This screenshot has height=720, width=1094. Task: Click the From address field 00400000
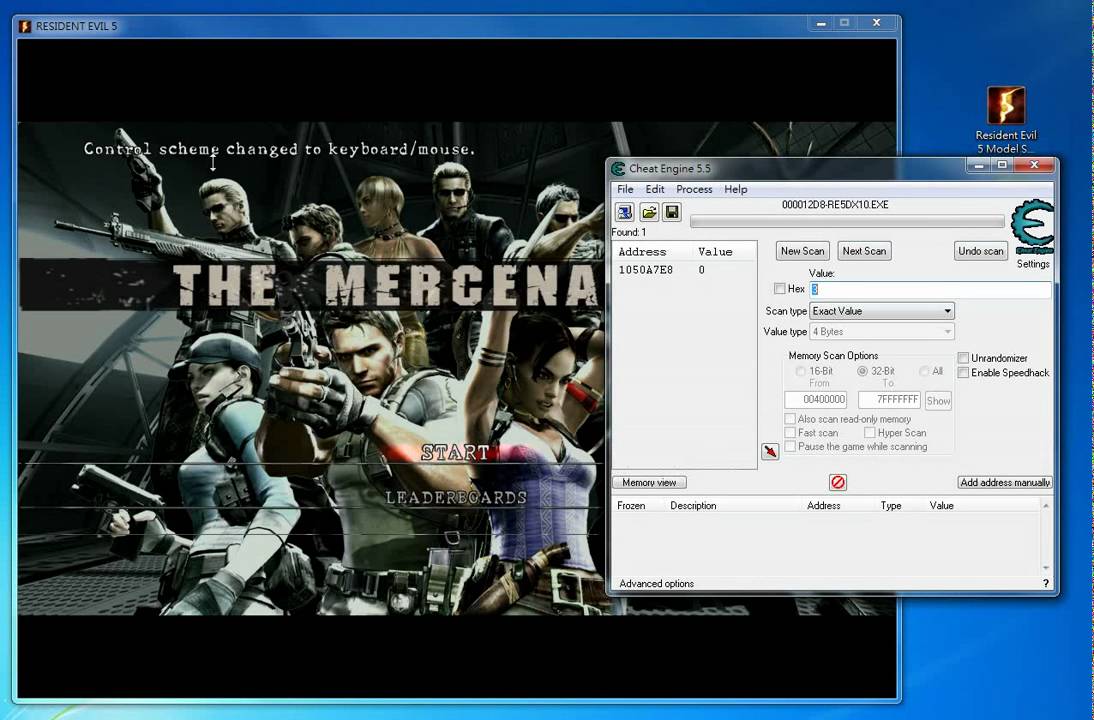point(815,400)
